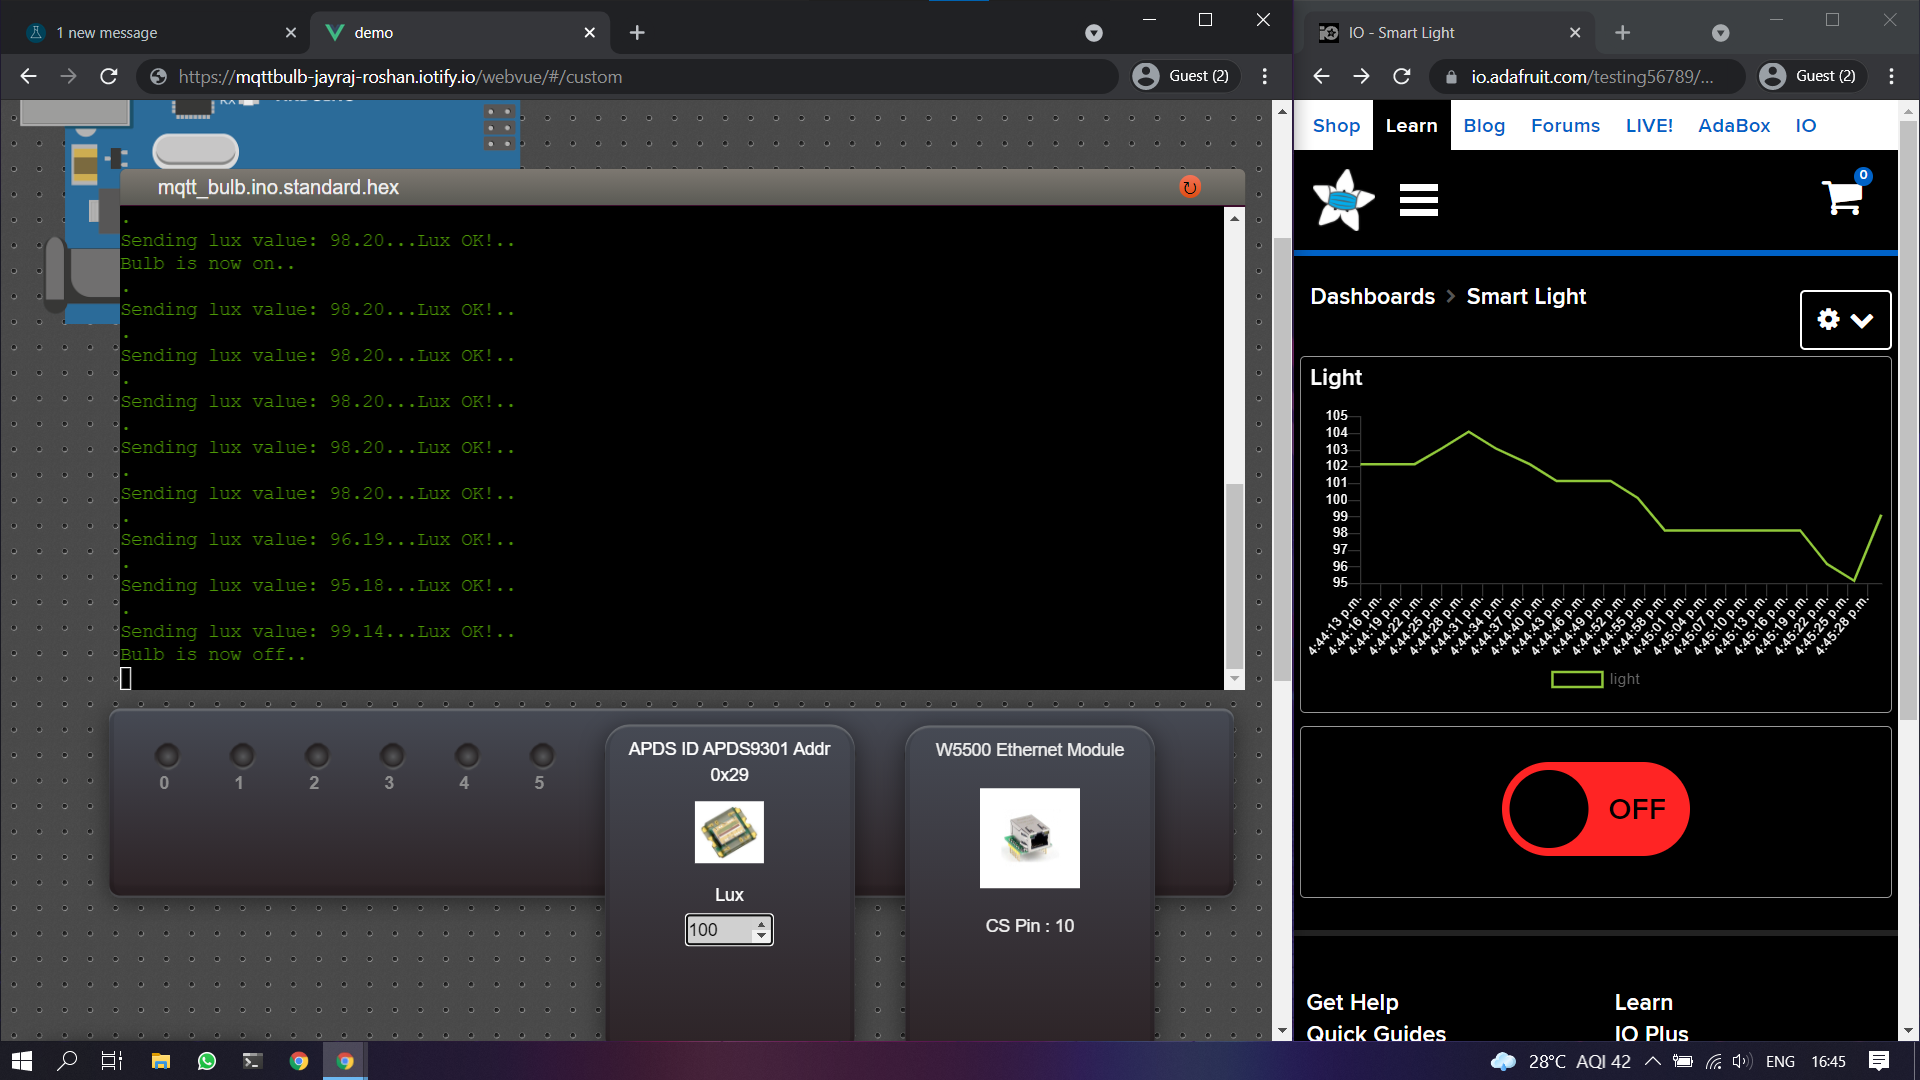The width and height of the screenshot is (1920, 1080).
Task: Toggle LED pin 3 indicator
Action: (391, 755)
